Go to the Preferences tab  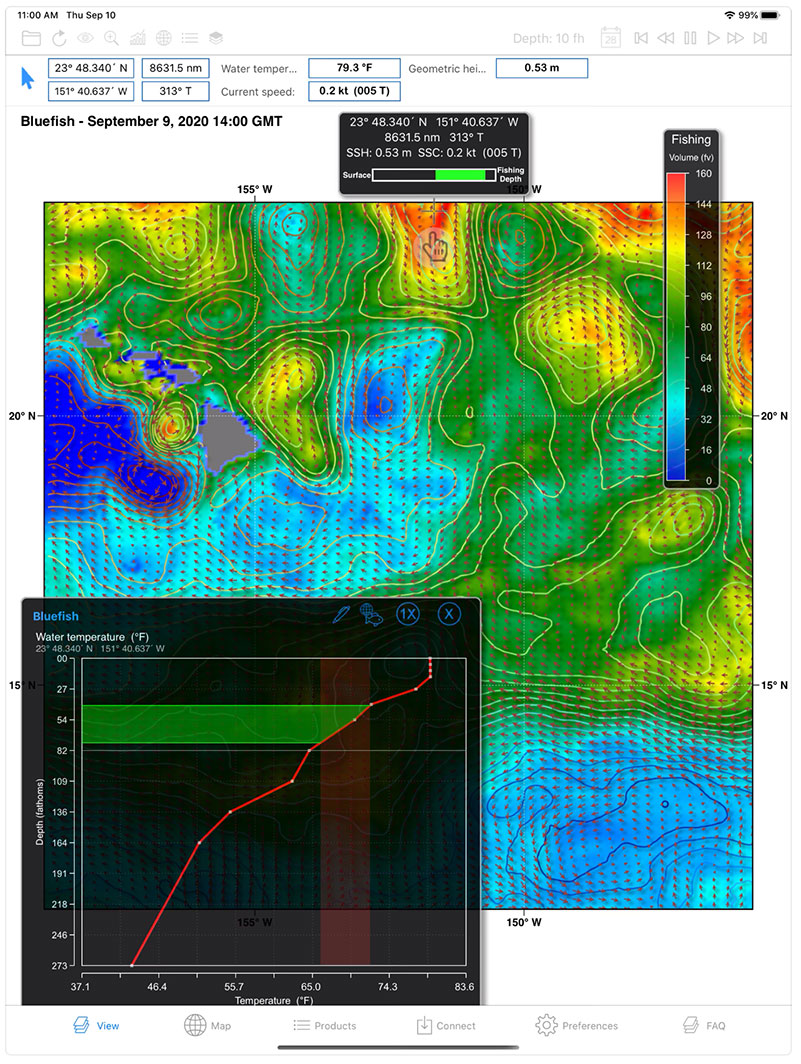pos(576,1025)
